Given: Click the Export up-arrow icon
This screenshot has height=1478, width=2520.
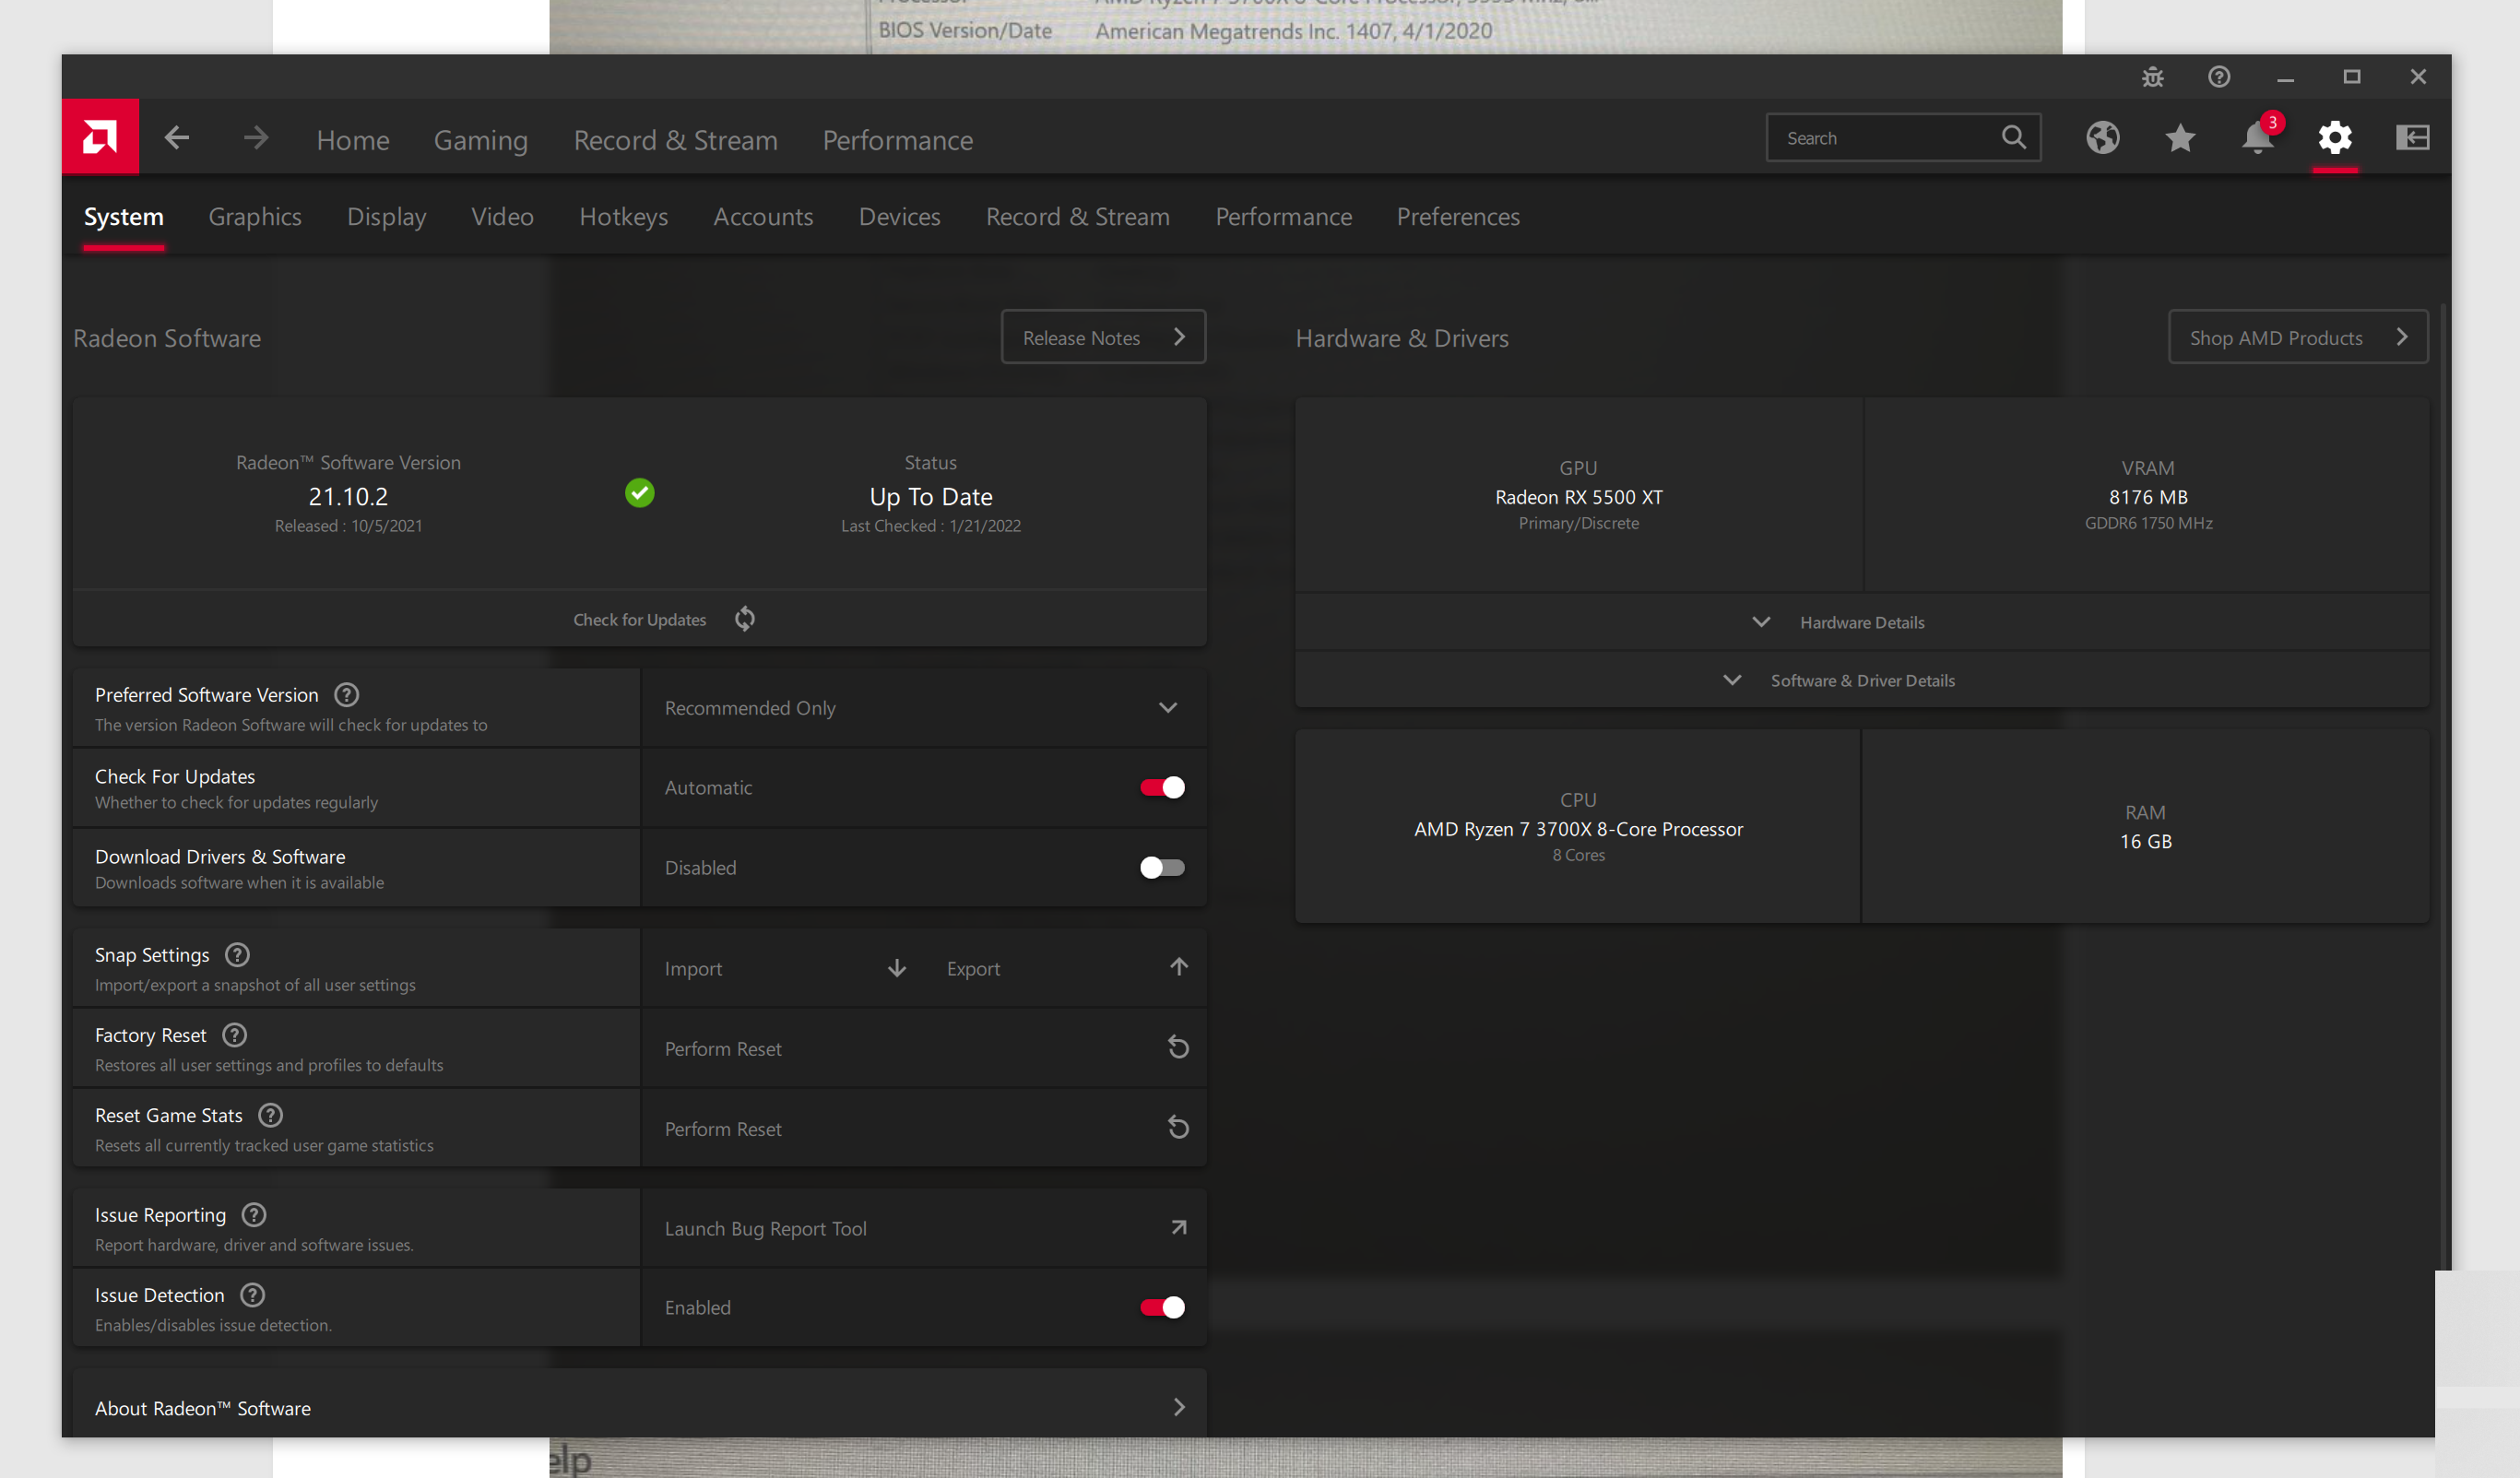Looking at the screenshot, I should (1179, 966).
